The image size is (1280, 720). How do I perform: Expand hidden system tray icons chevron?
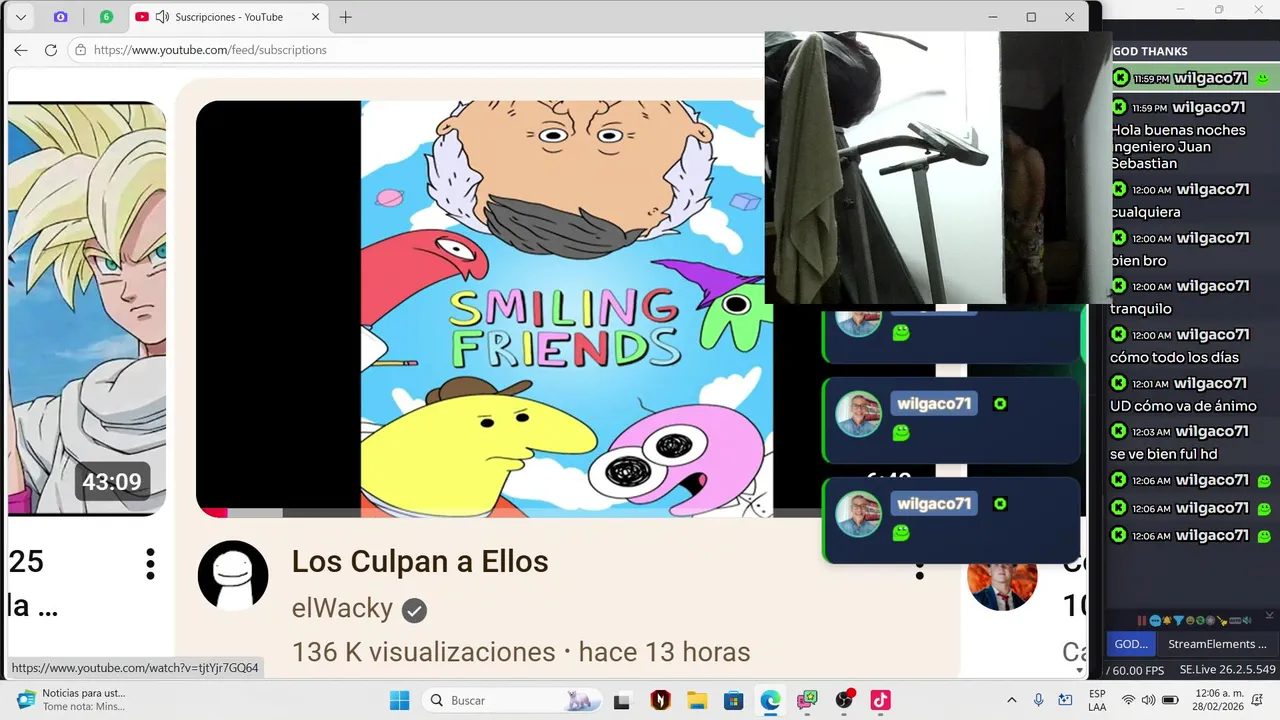1011,700
